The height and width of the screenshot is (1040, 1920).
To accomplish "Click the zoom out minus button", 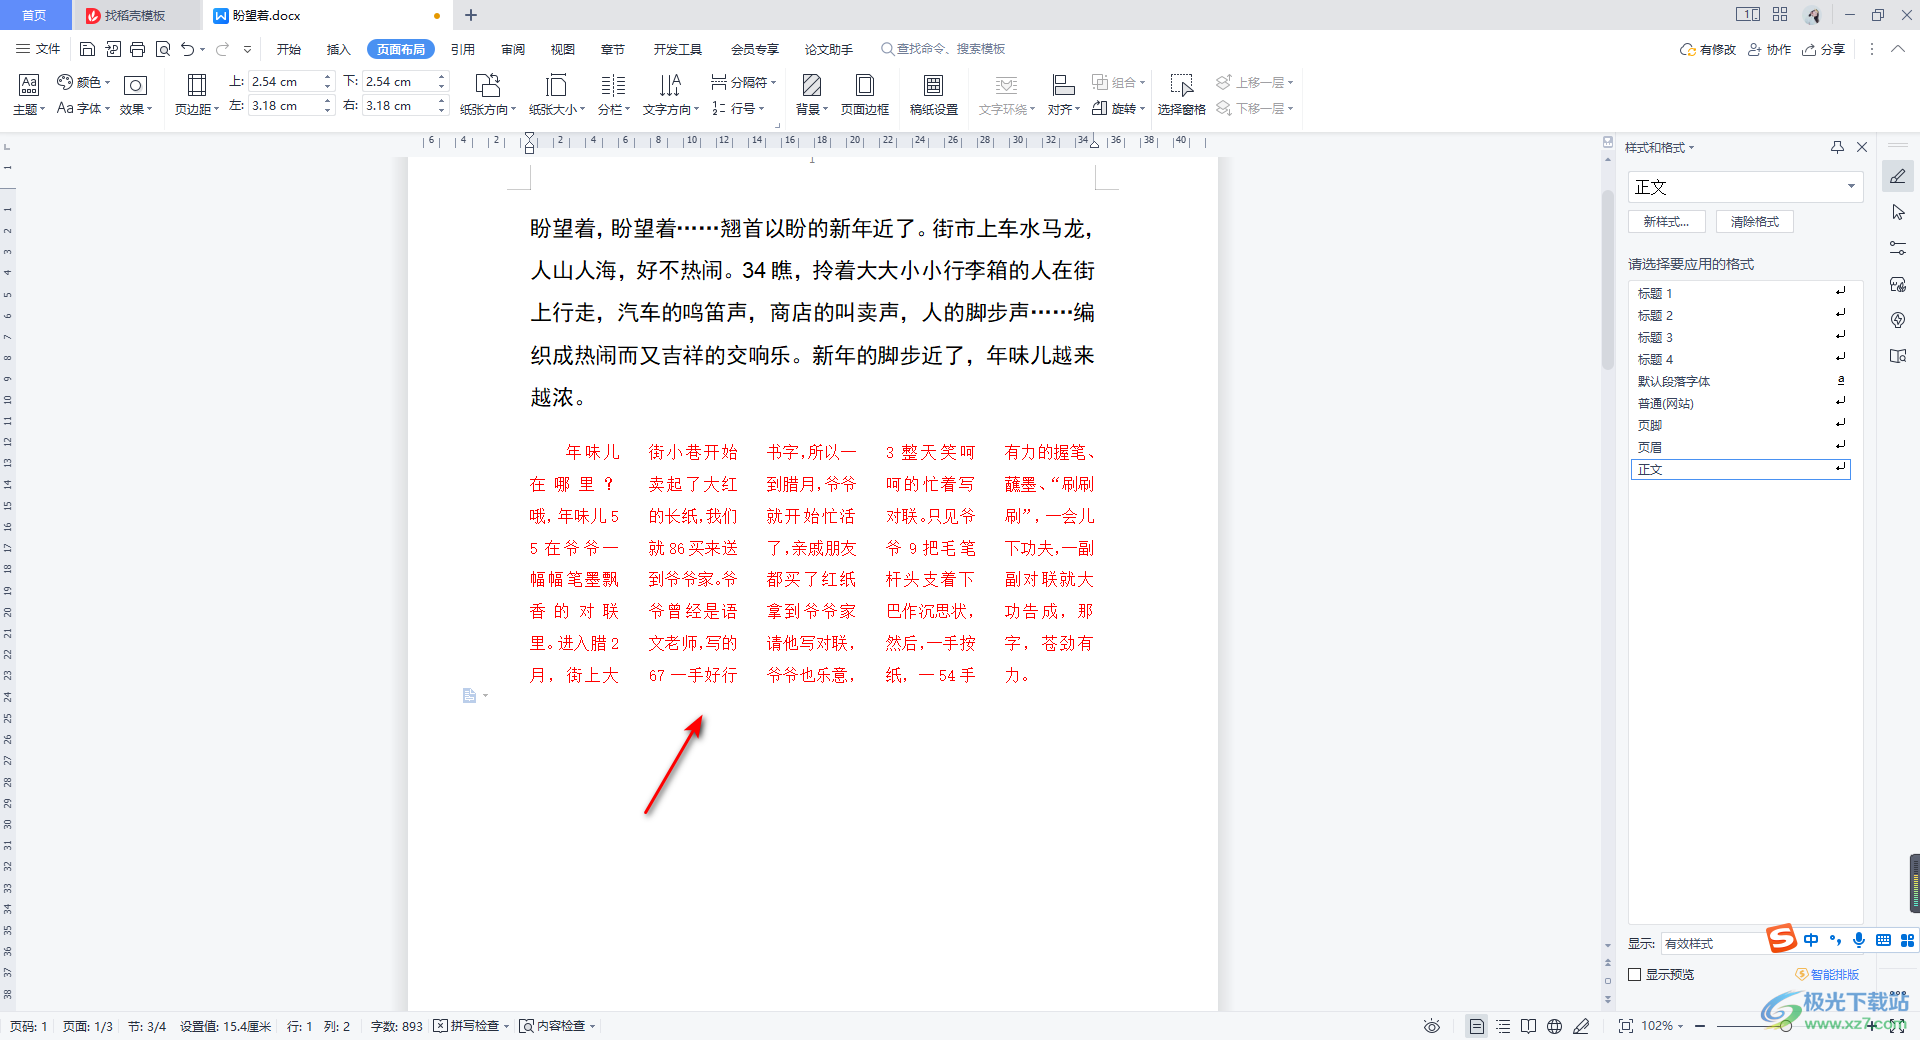I will tap(1699, 1026).
